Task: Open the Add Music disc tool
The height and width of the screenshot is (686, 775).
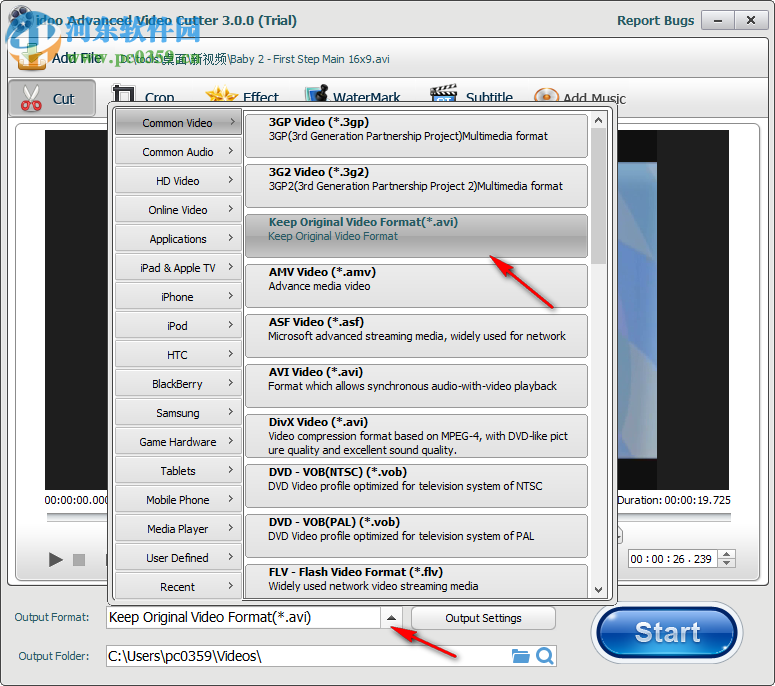Action: pyautogui.click(x=580, y=96)
